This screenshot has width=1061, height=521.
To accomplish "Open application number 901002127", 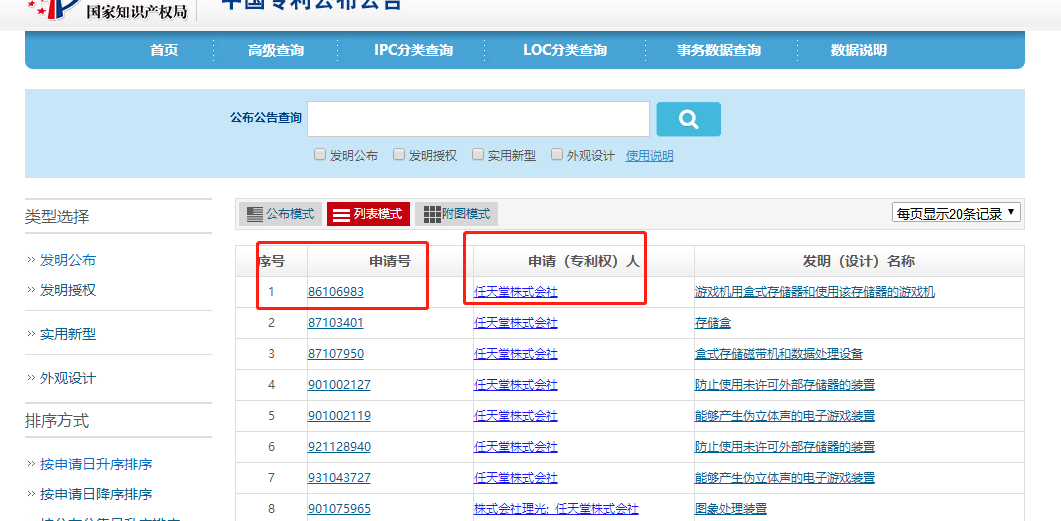I will (339, 385).
